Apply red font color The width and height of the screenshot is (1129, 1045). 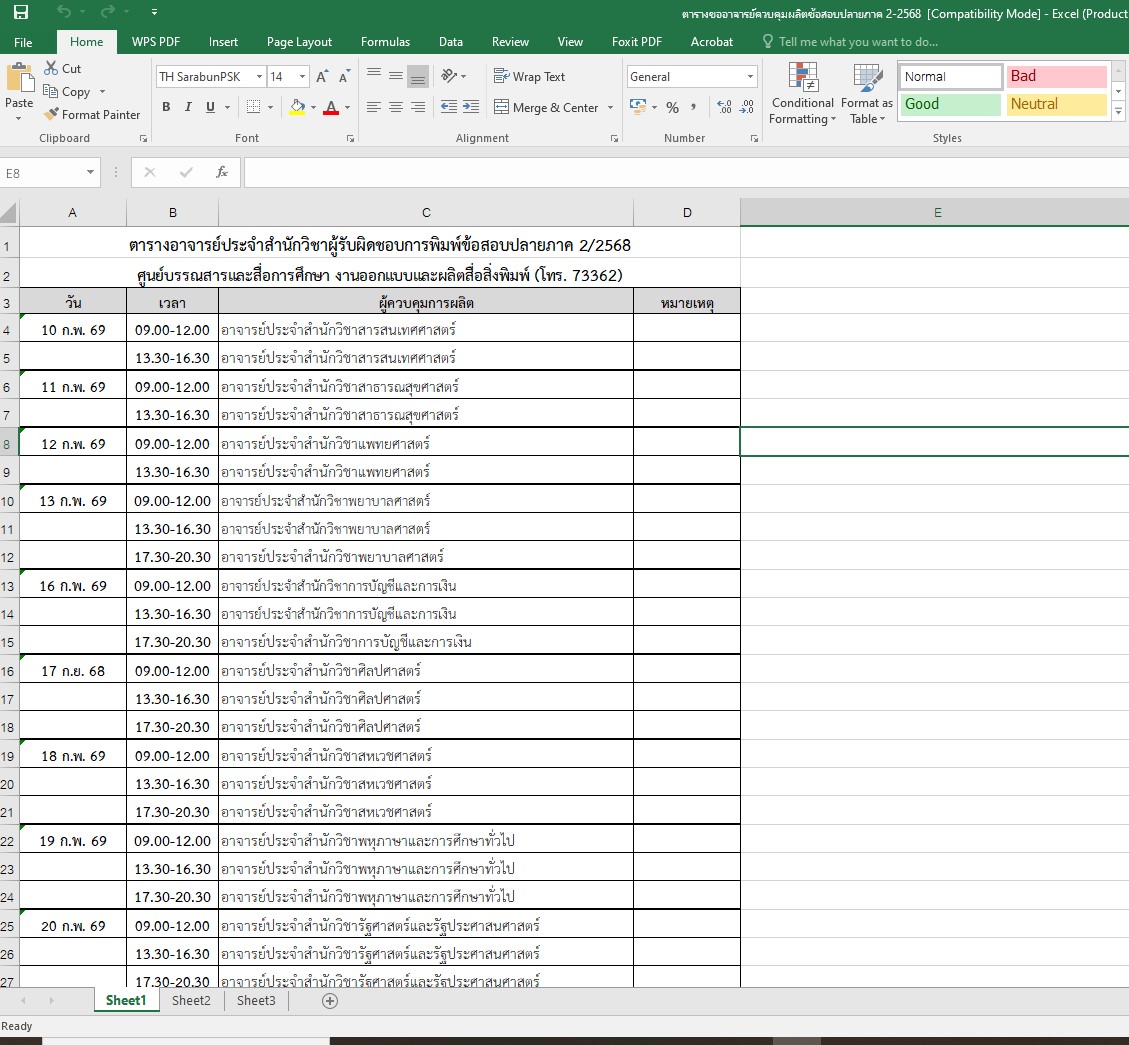[331, 107]
